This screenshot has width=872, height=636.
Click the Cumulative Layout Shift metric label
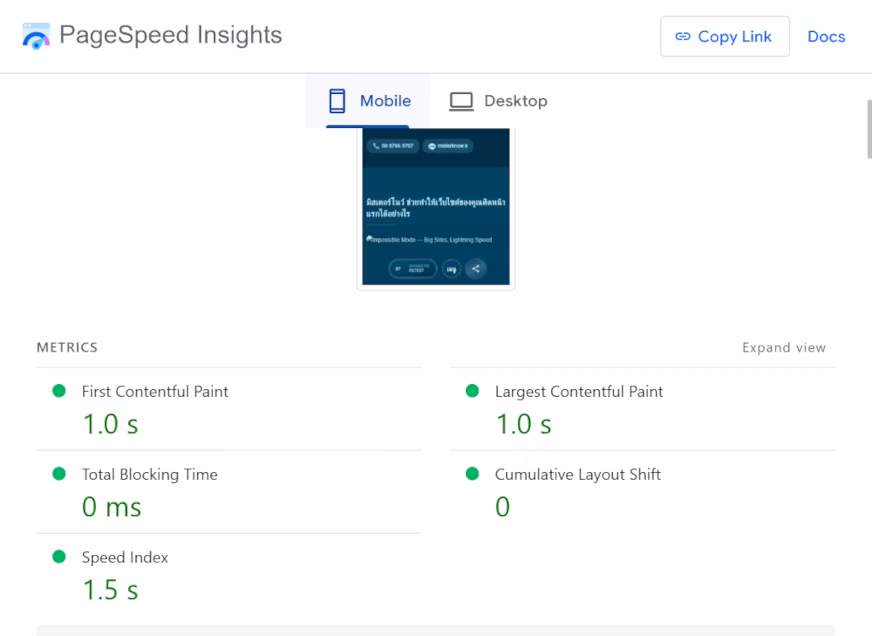click(578, 474)
